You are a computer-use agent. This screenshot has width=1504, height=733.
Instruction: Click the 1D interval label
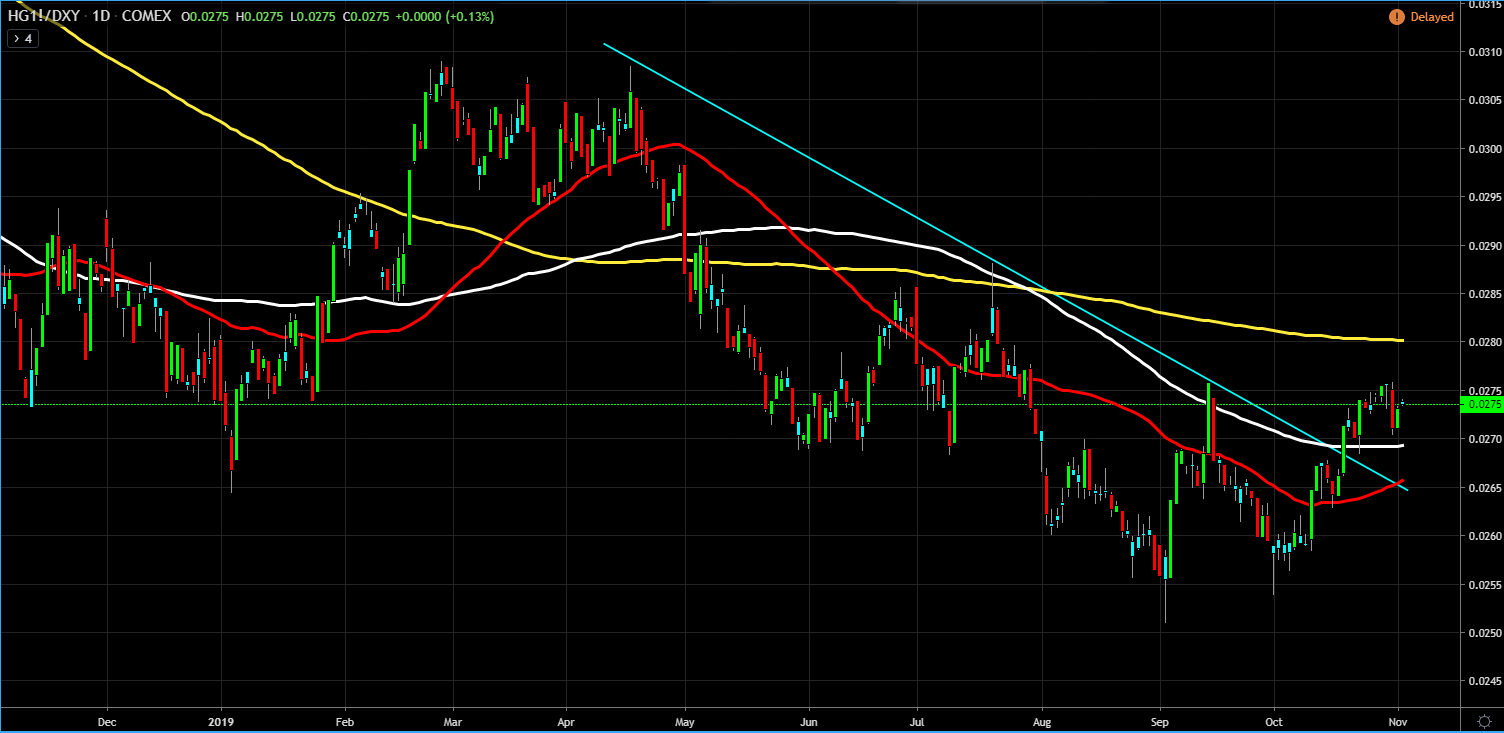pyautogui.click(x=100, y=17)
